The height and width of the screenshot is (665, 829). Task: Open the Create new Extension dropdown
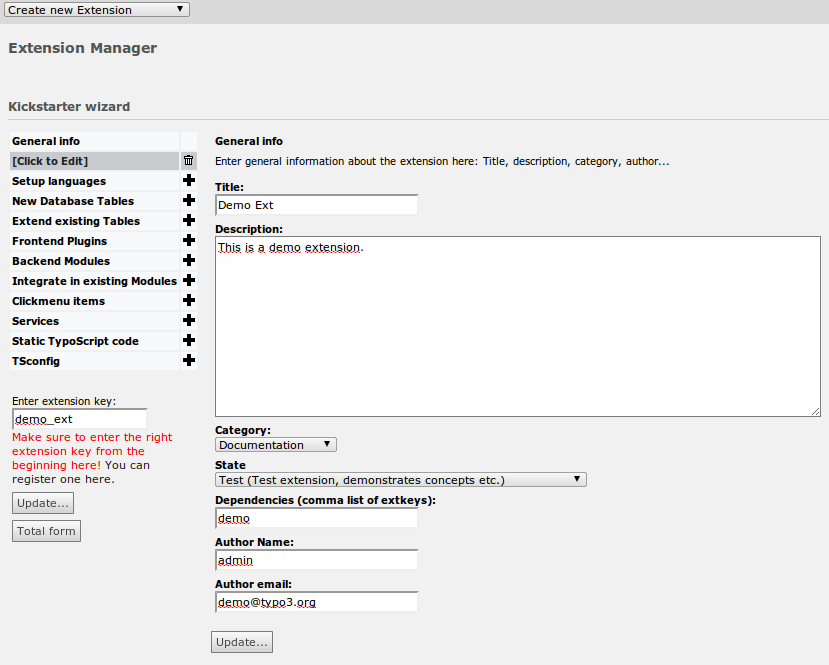click(x=96, y=10)
